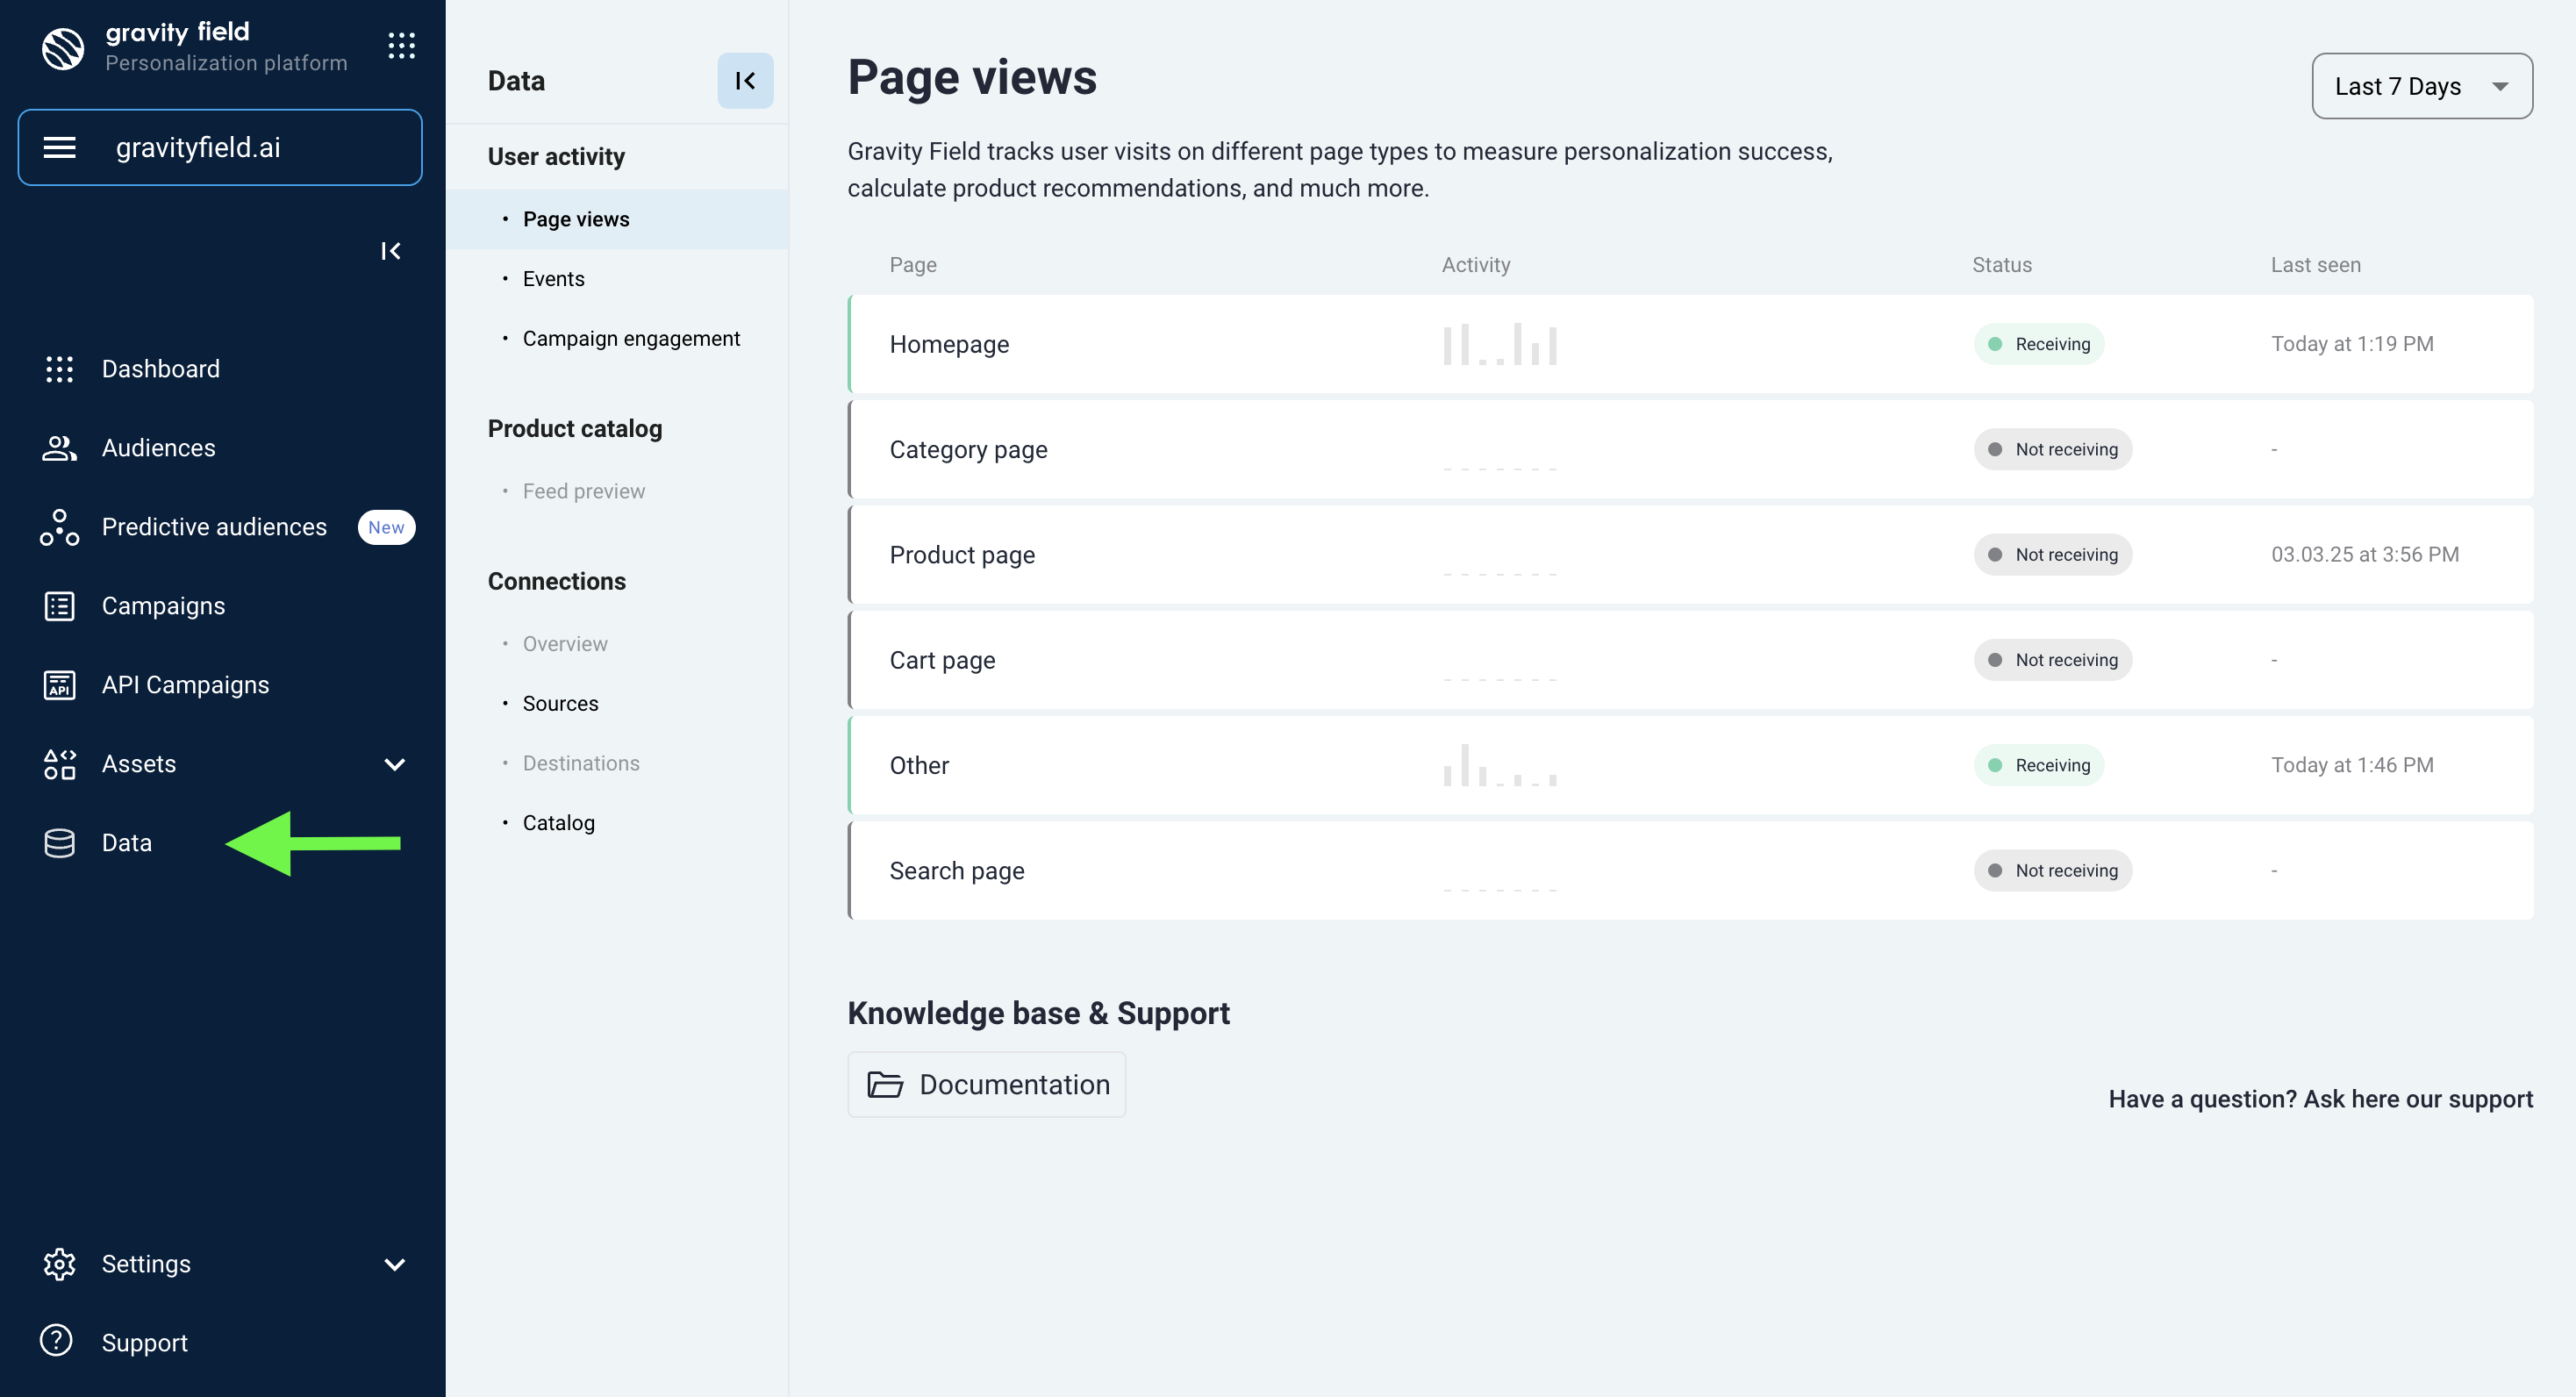This screenshot has width=2576, height=1397.
Task: Click the Data database icon
Action: pos(59,843)
